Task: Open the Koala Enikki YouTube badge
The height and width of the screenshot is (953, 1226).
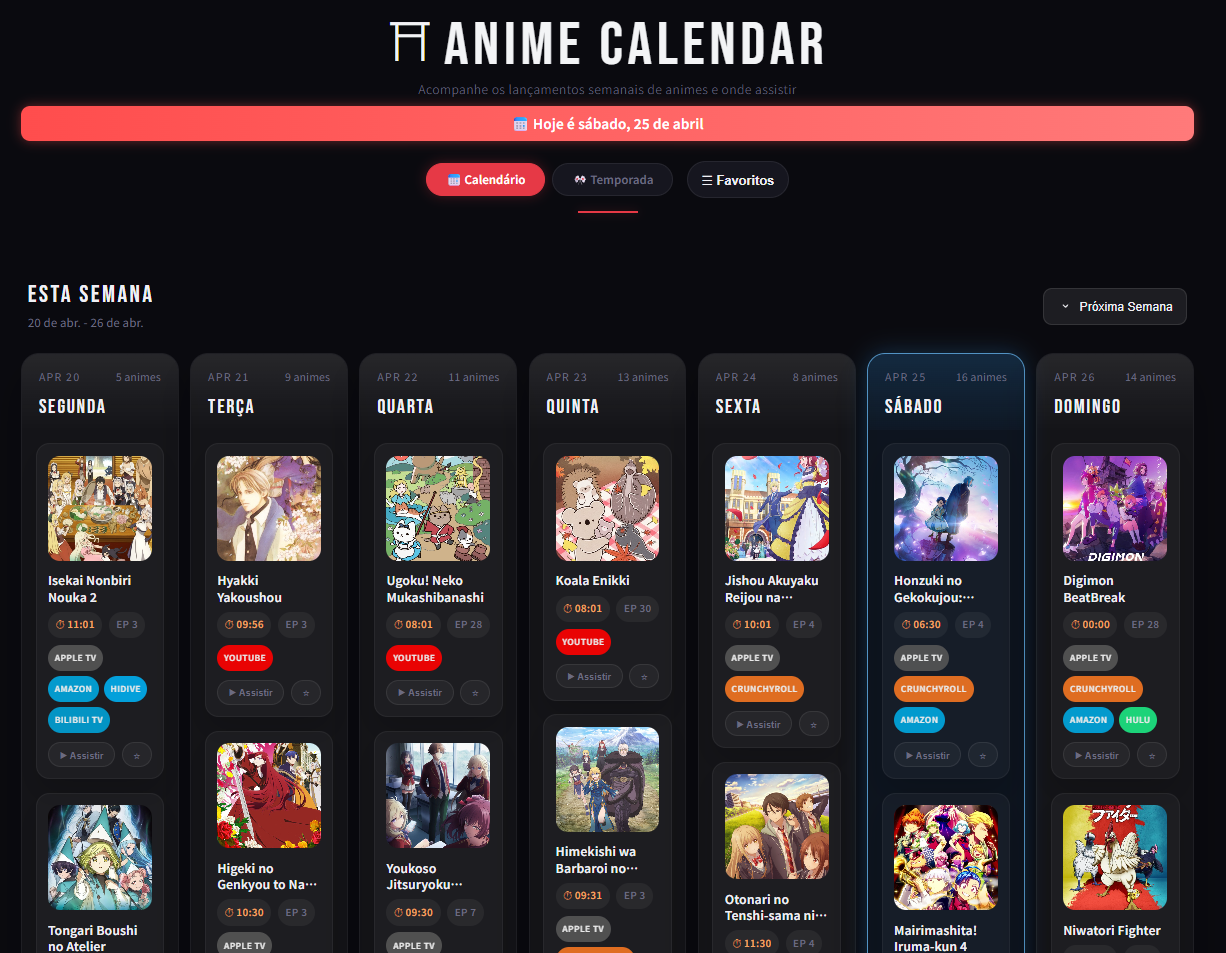Action: [583, 642]
